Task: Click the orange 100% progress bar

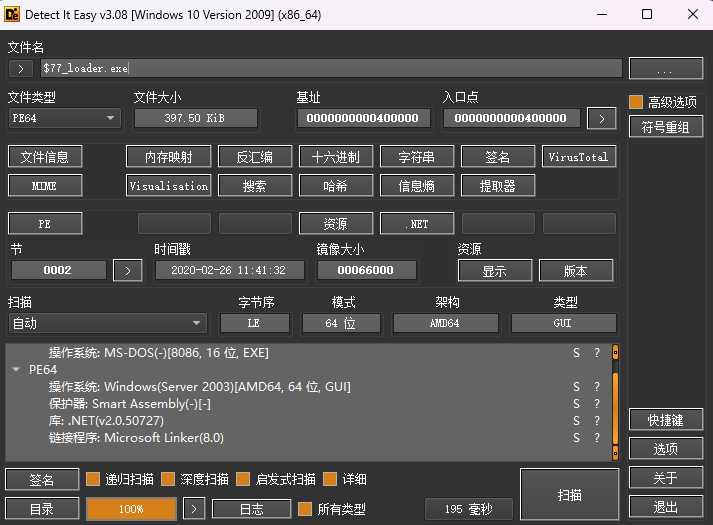Action: tap(131, 509)
